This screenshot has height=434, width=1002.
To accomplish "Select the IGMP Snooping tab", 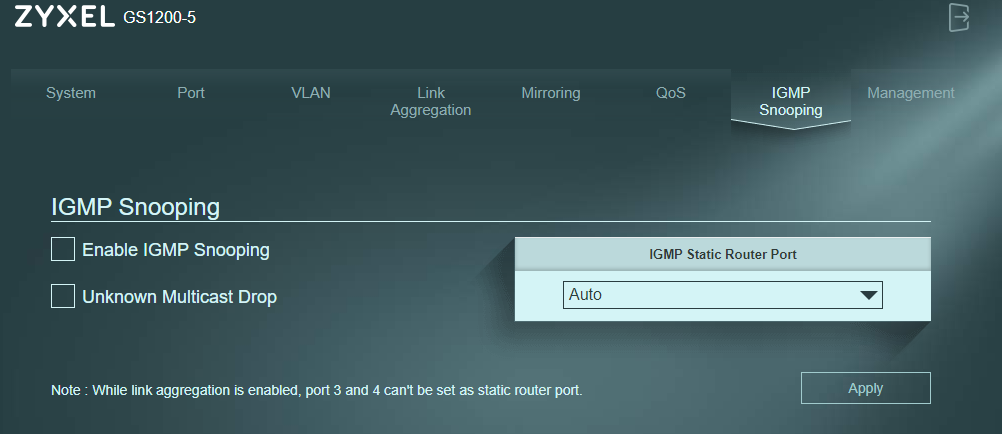I will [x=790, y=102].
